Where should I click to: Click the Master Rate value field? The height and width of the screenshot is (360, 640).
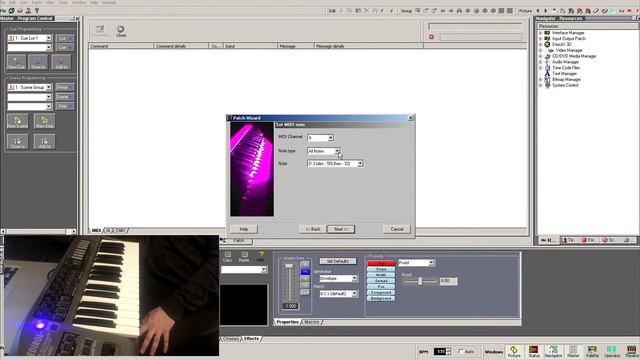pyautogui.click(x=291, y=306)
